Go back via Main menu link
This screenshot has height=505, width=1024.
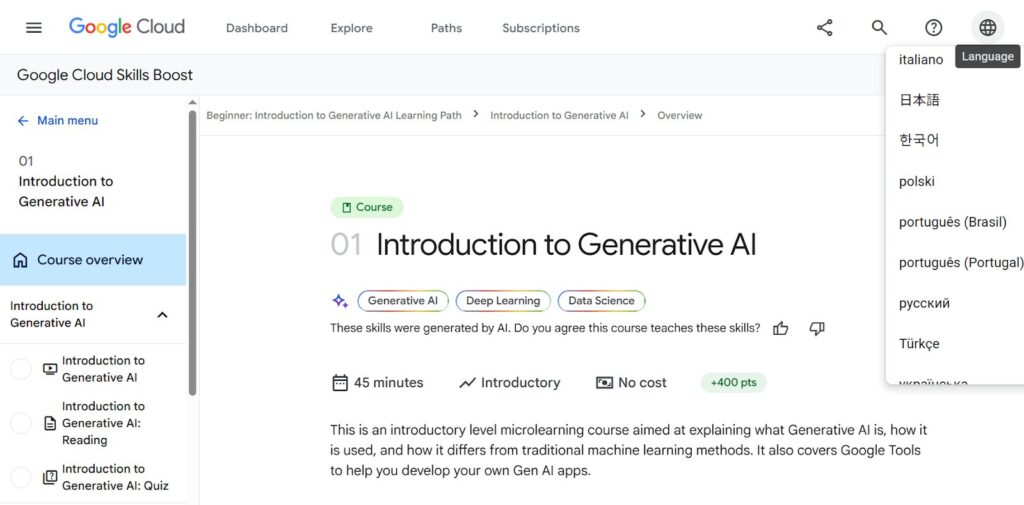pos(57,120)
